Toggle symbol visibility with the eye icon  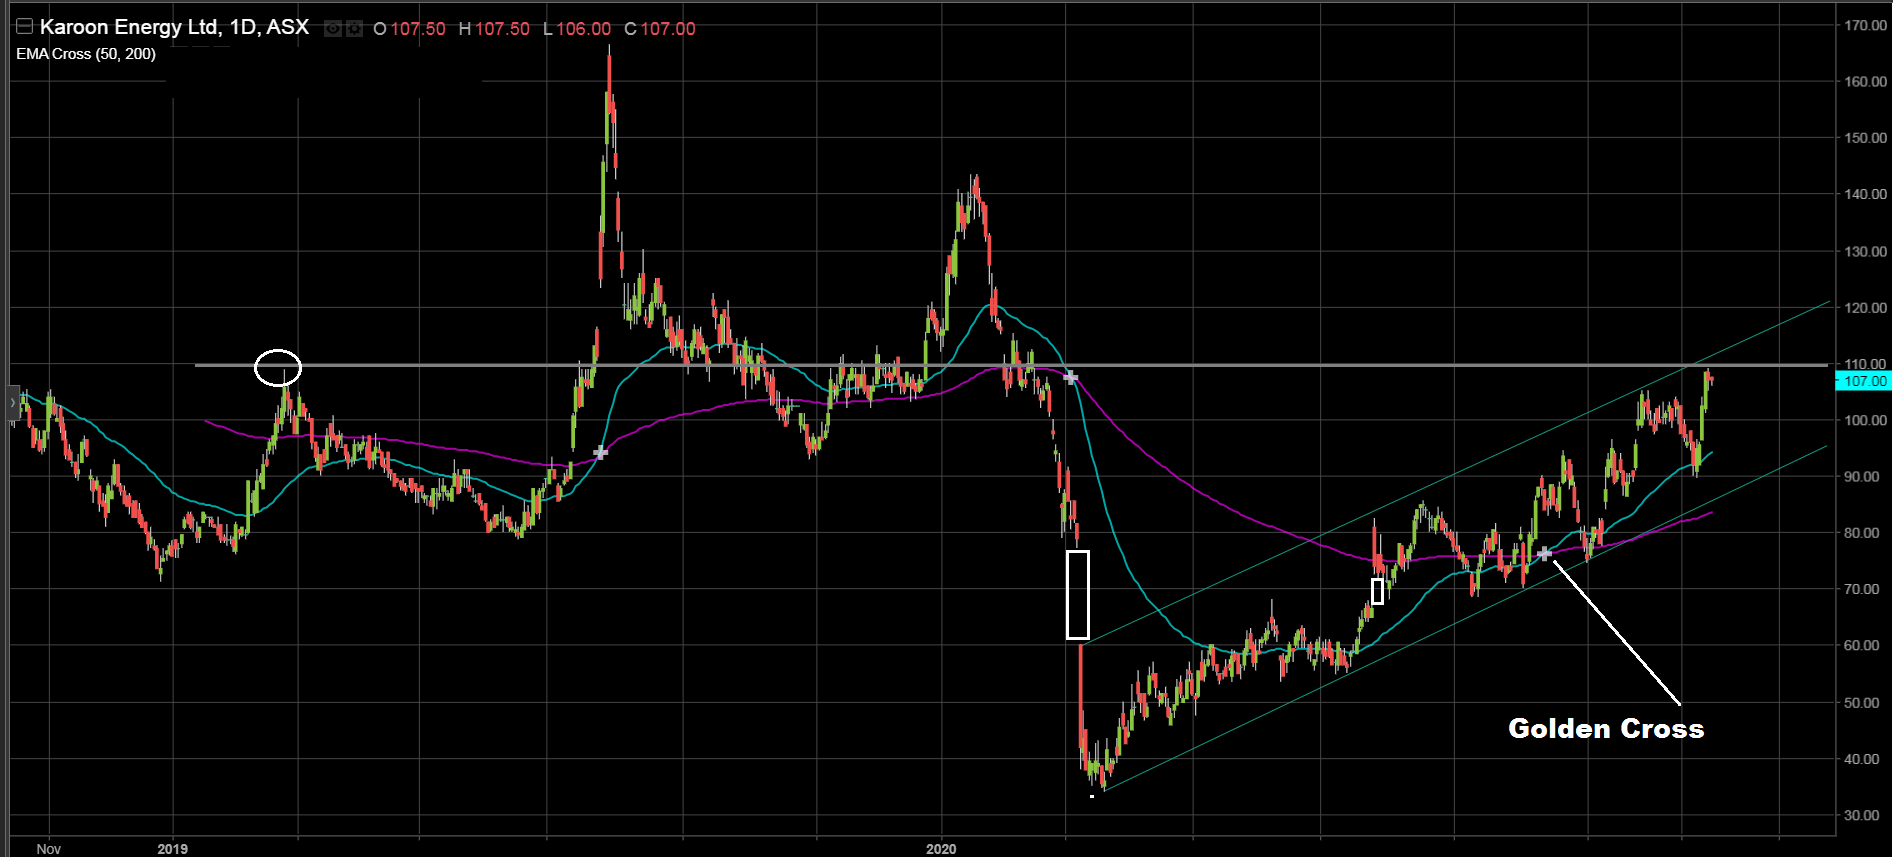(333, 29)
